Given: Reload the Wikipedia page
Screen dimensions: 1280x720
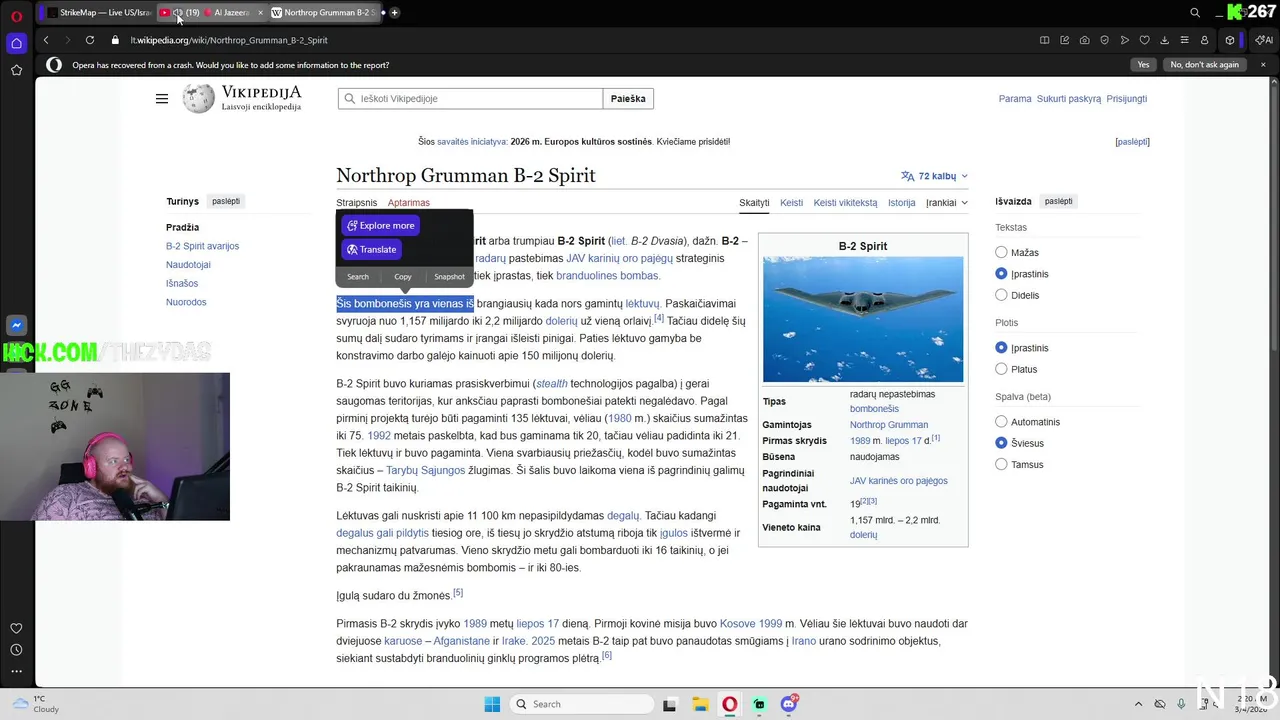Looking at the screenshot, I should coord(90,40).
